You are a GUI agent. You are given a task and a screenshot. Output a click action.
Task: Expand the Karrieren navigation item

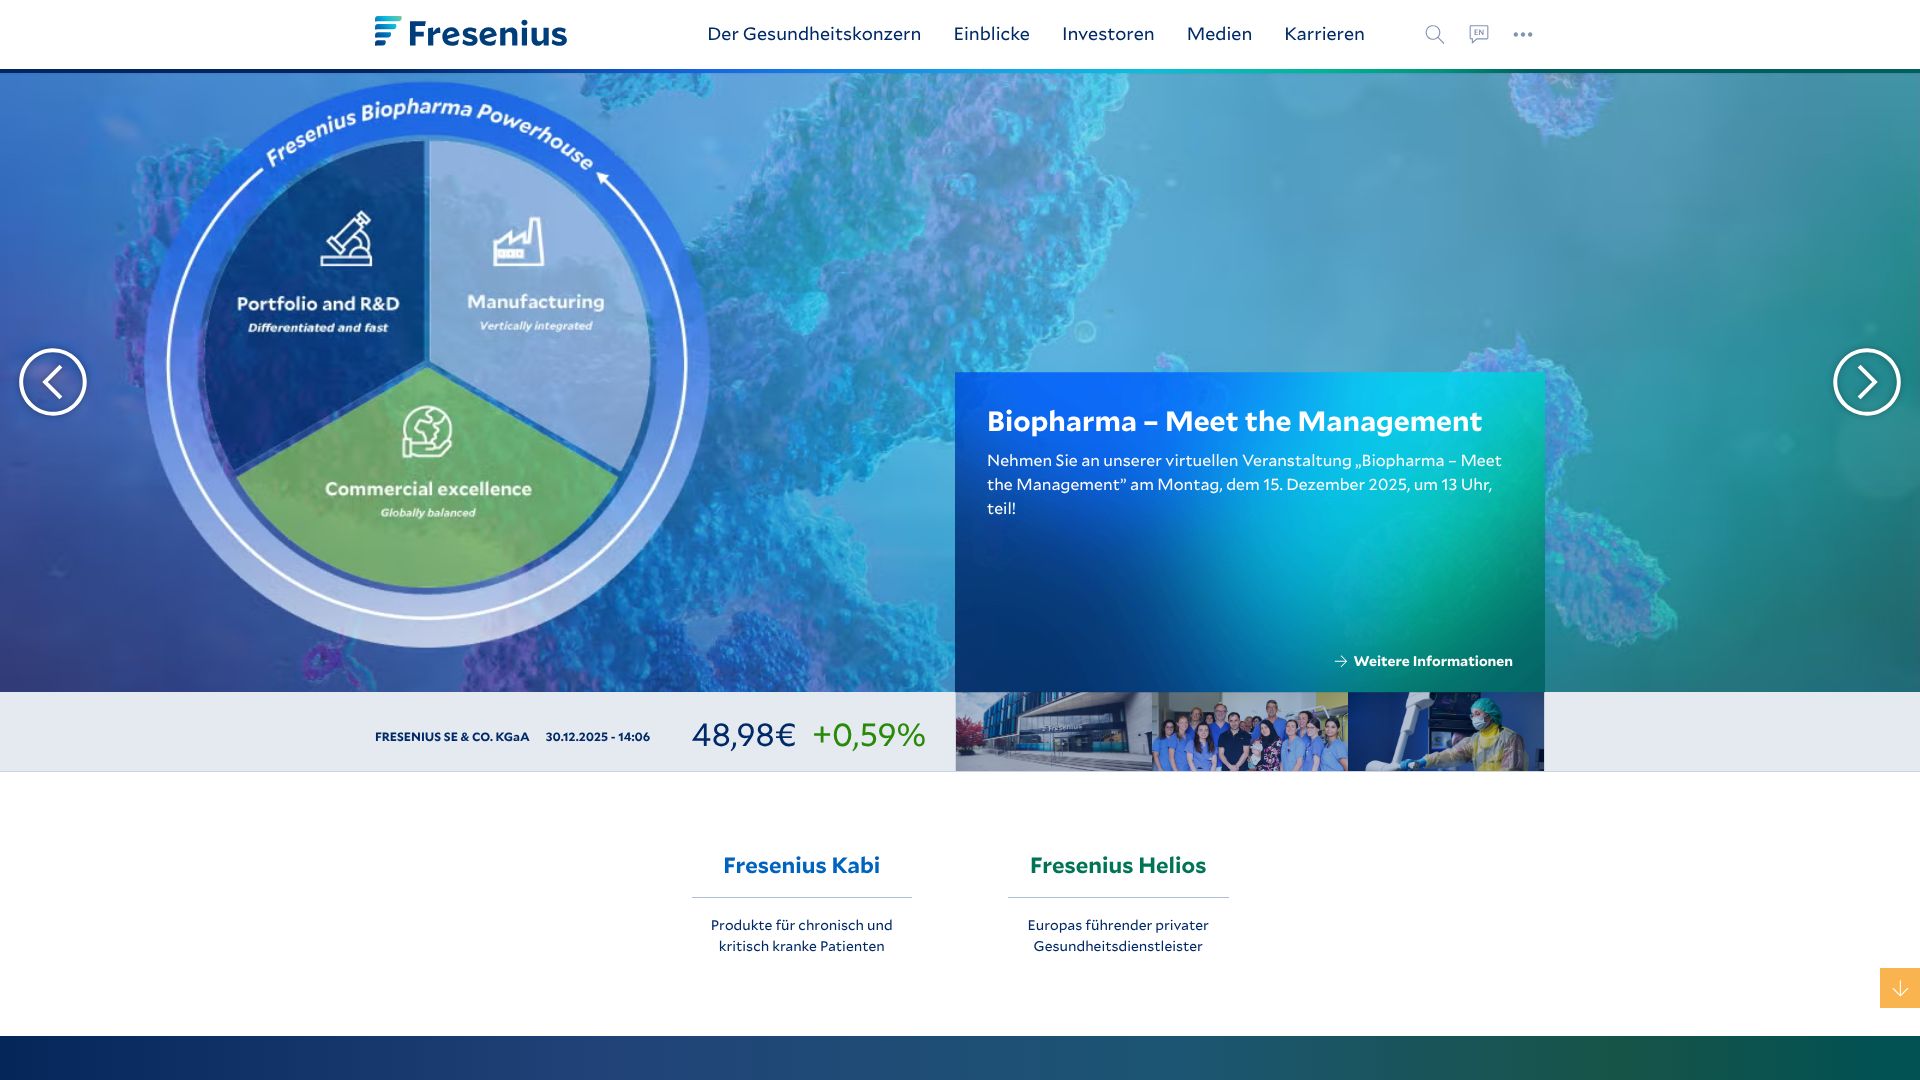click(1323, 34)
